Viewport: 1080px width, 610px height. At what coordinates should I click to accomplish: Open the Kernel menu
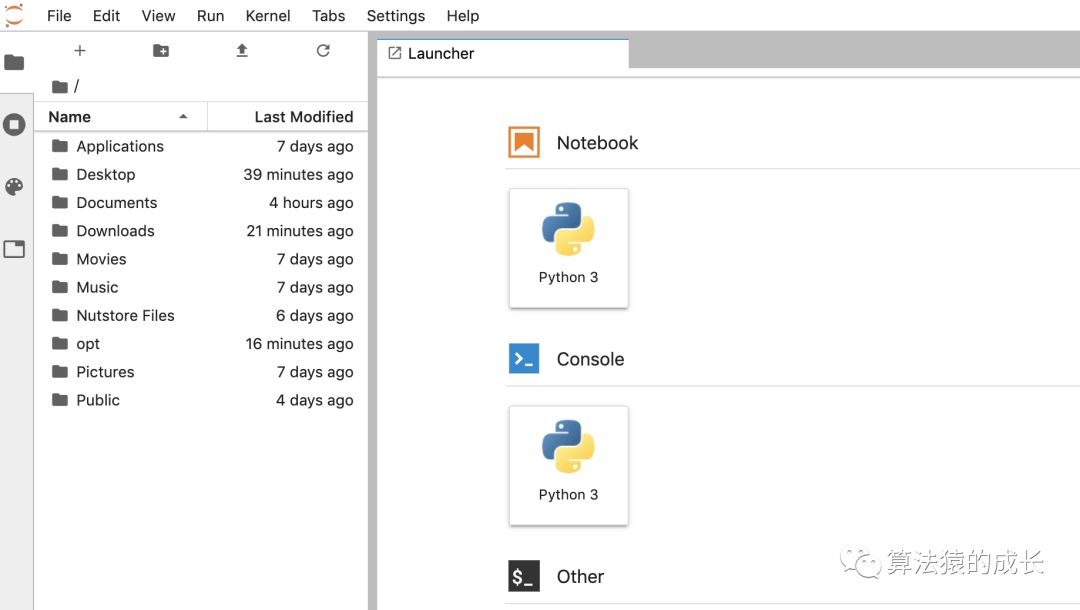click(268, 16)
